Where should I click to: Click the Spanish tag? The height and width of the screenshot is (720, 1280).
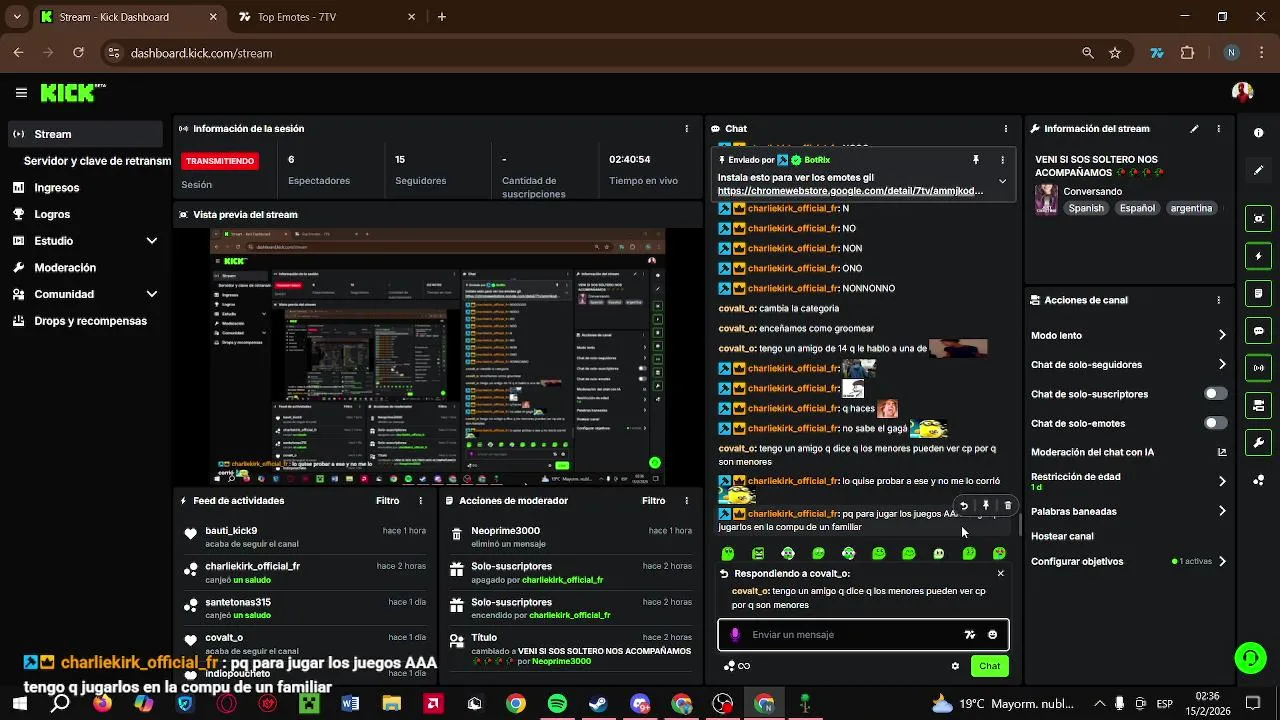pos(1086,209)
